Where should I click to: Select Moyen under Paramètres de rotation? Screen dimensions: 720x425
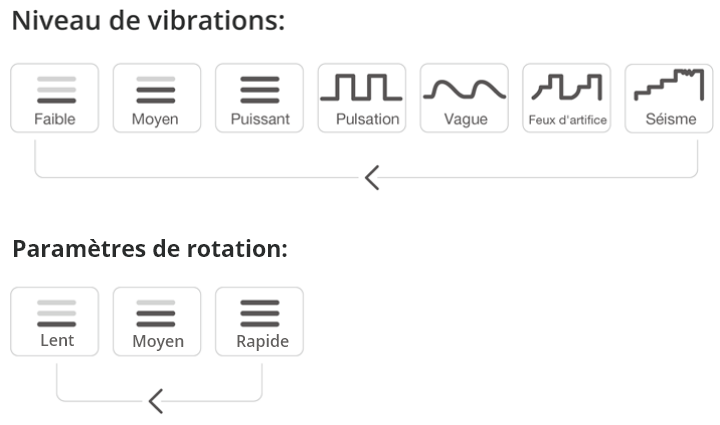[x=157, y=321]
